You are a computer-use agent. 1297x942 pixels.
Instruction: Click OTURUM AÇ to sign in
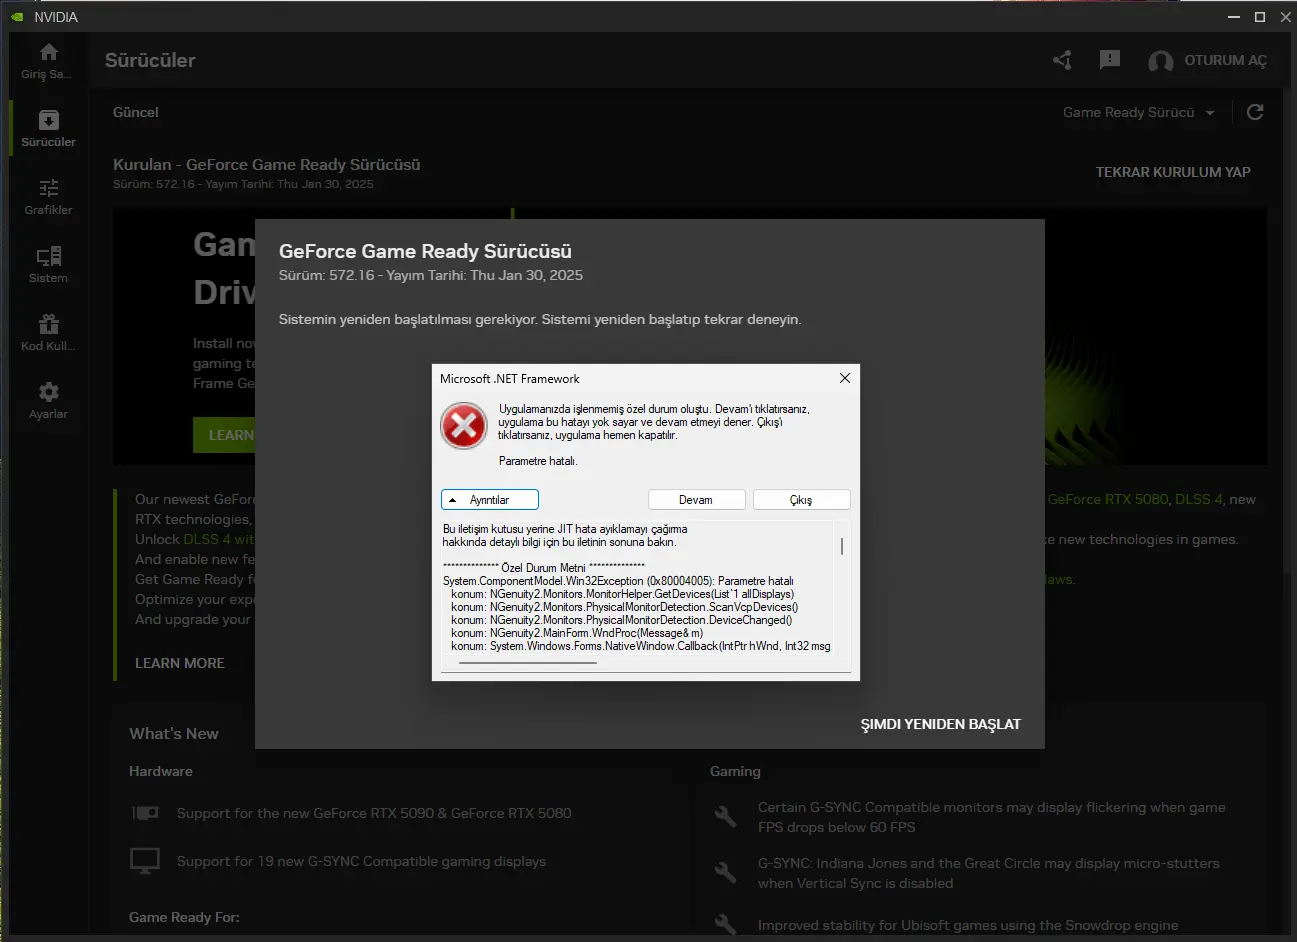click(1225, 60)
